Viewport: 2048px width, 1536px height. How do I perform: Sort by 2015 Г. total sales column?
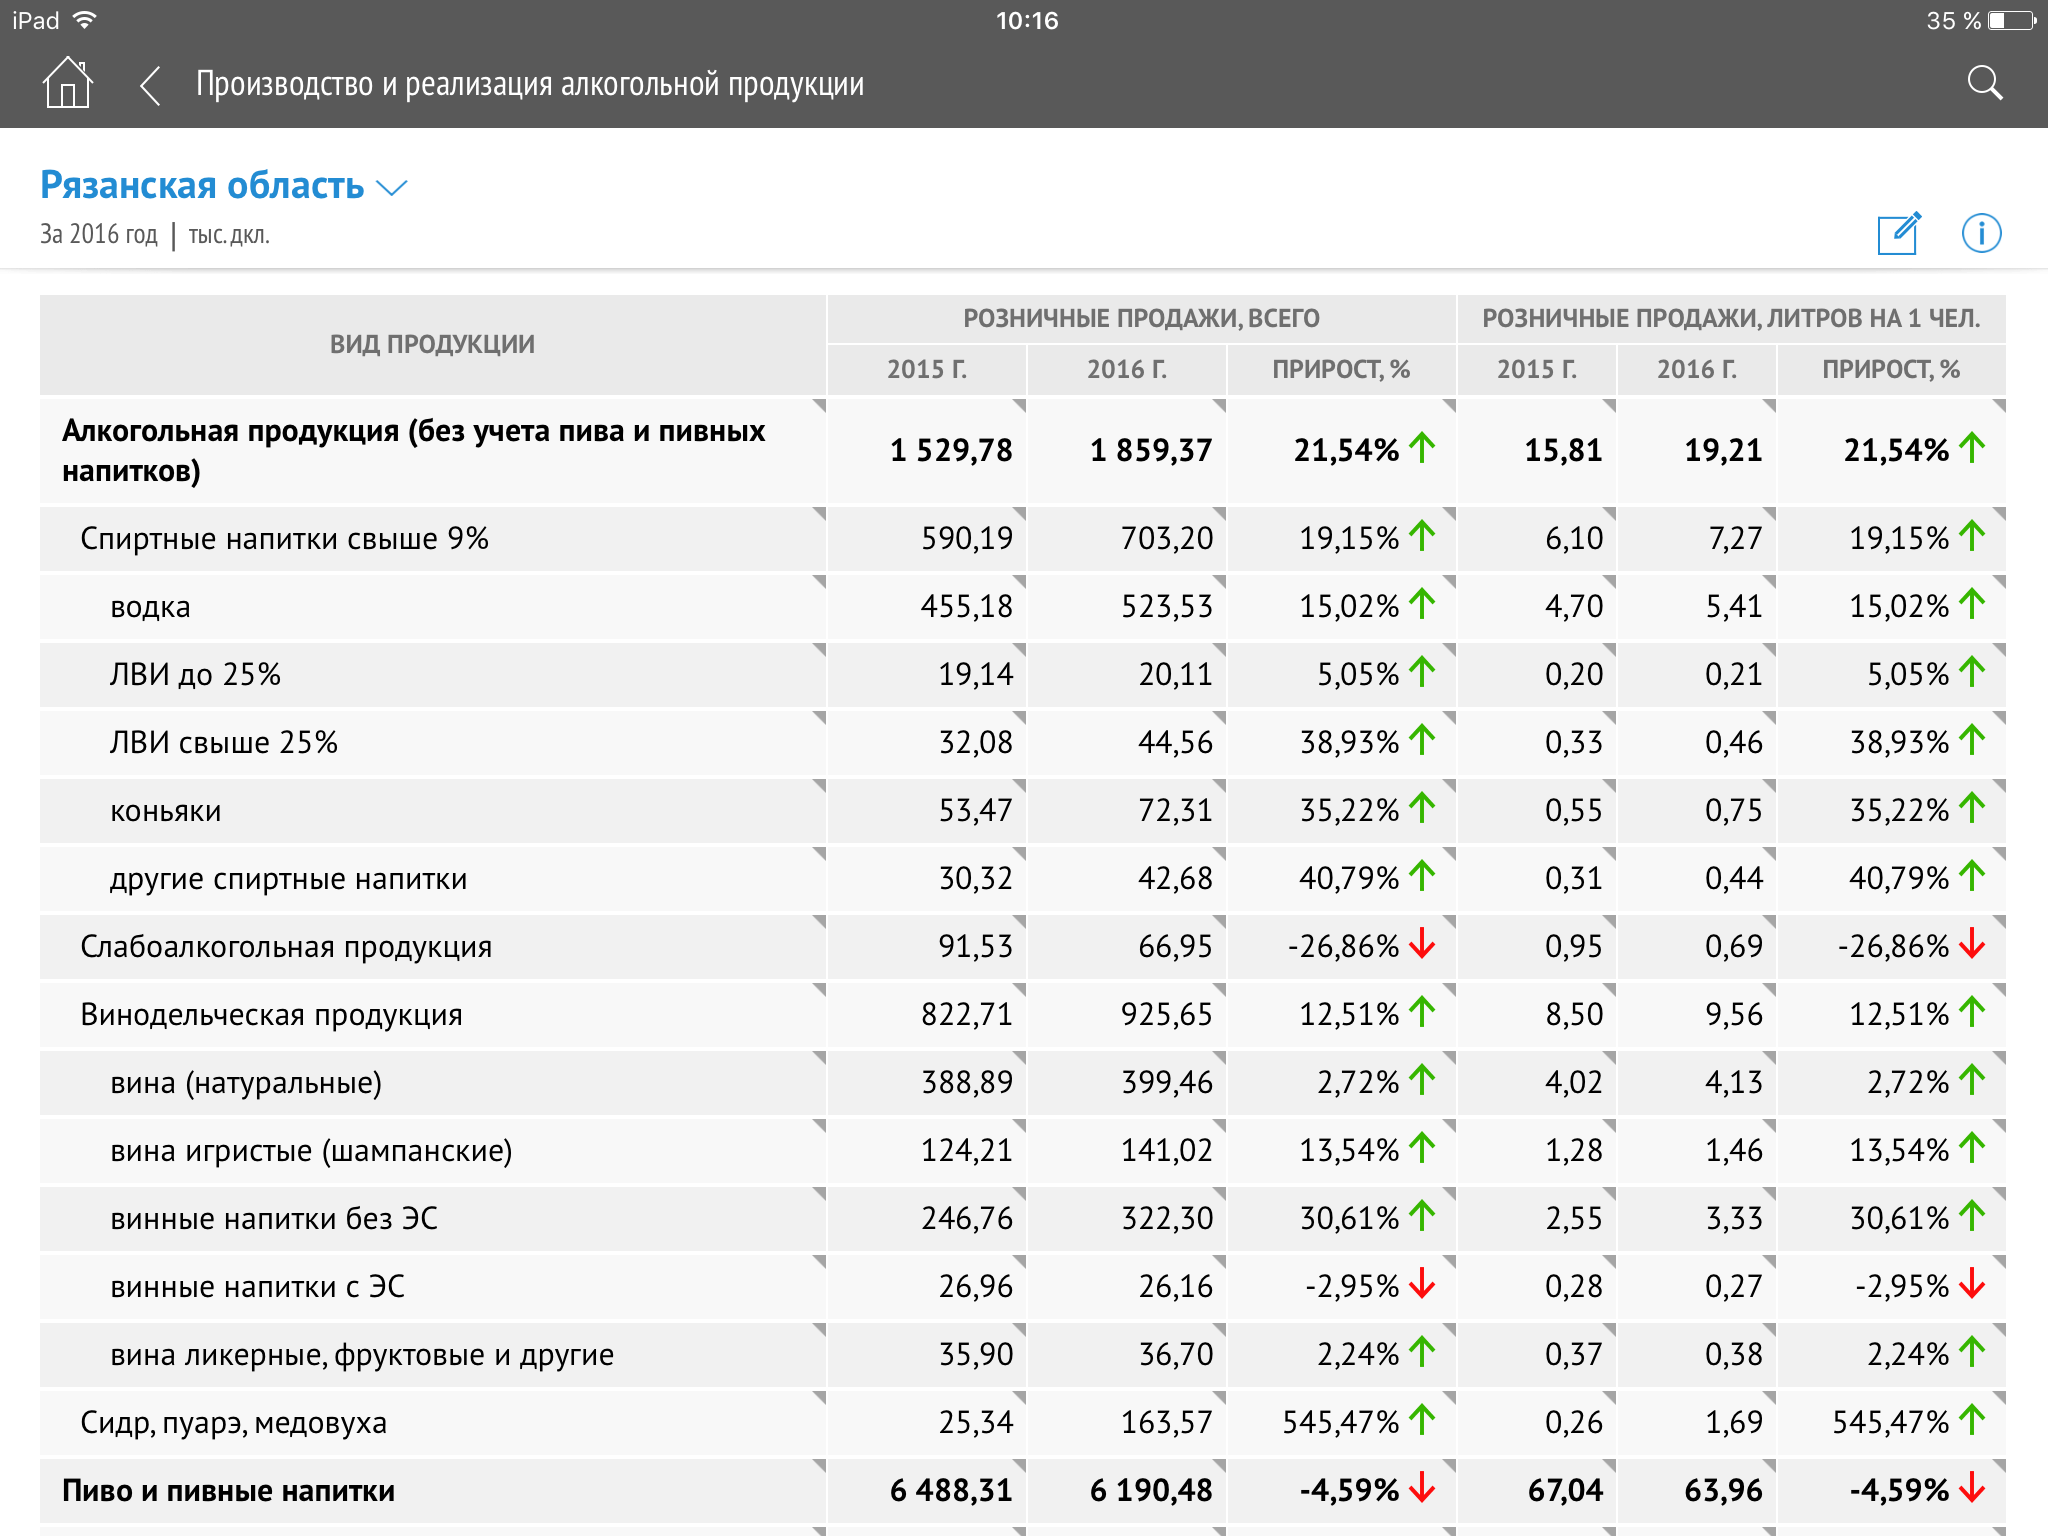926,369
